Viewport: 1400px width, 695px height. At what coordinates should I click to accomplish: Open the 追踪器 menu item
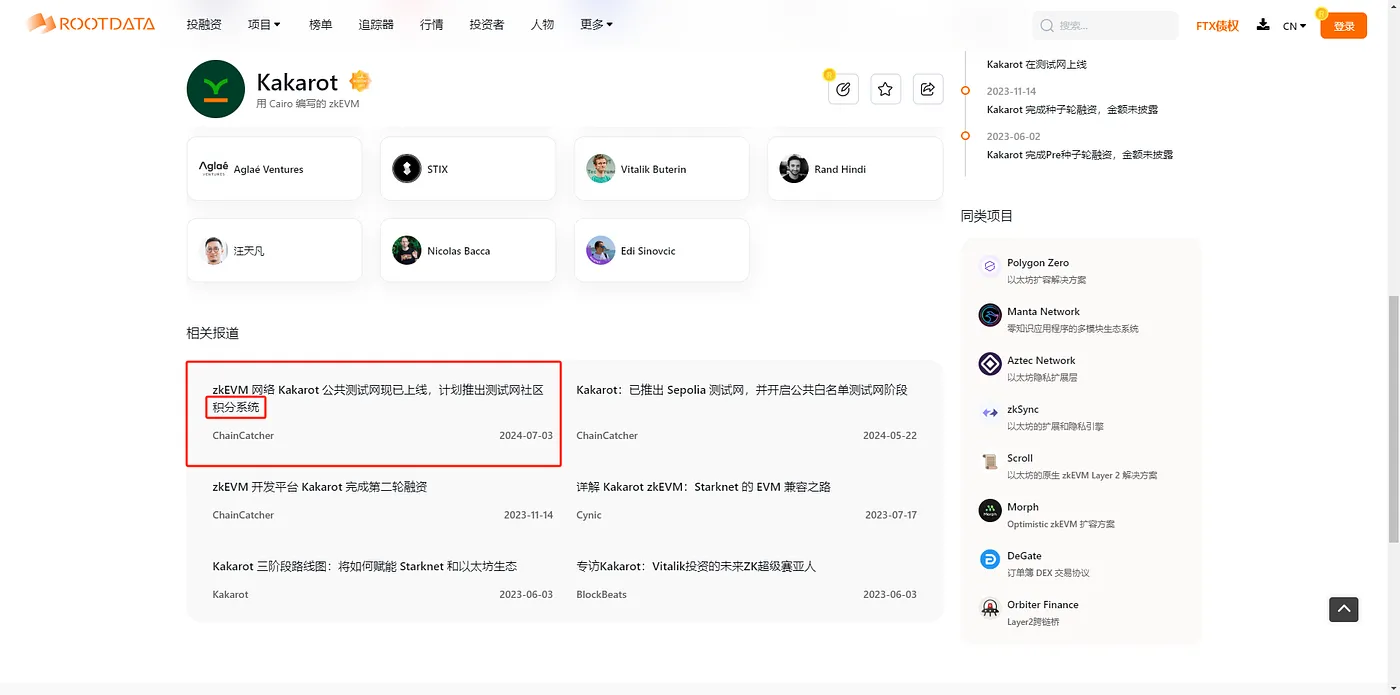click(376, 25)
